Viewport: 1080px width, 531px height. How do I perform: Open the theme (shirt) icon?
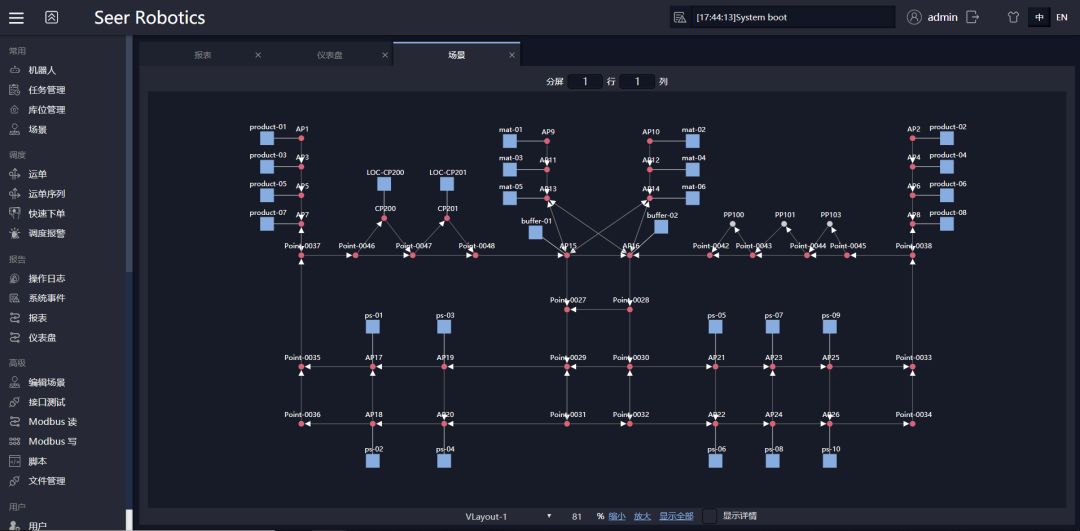(1012, 17)
